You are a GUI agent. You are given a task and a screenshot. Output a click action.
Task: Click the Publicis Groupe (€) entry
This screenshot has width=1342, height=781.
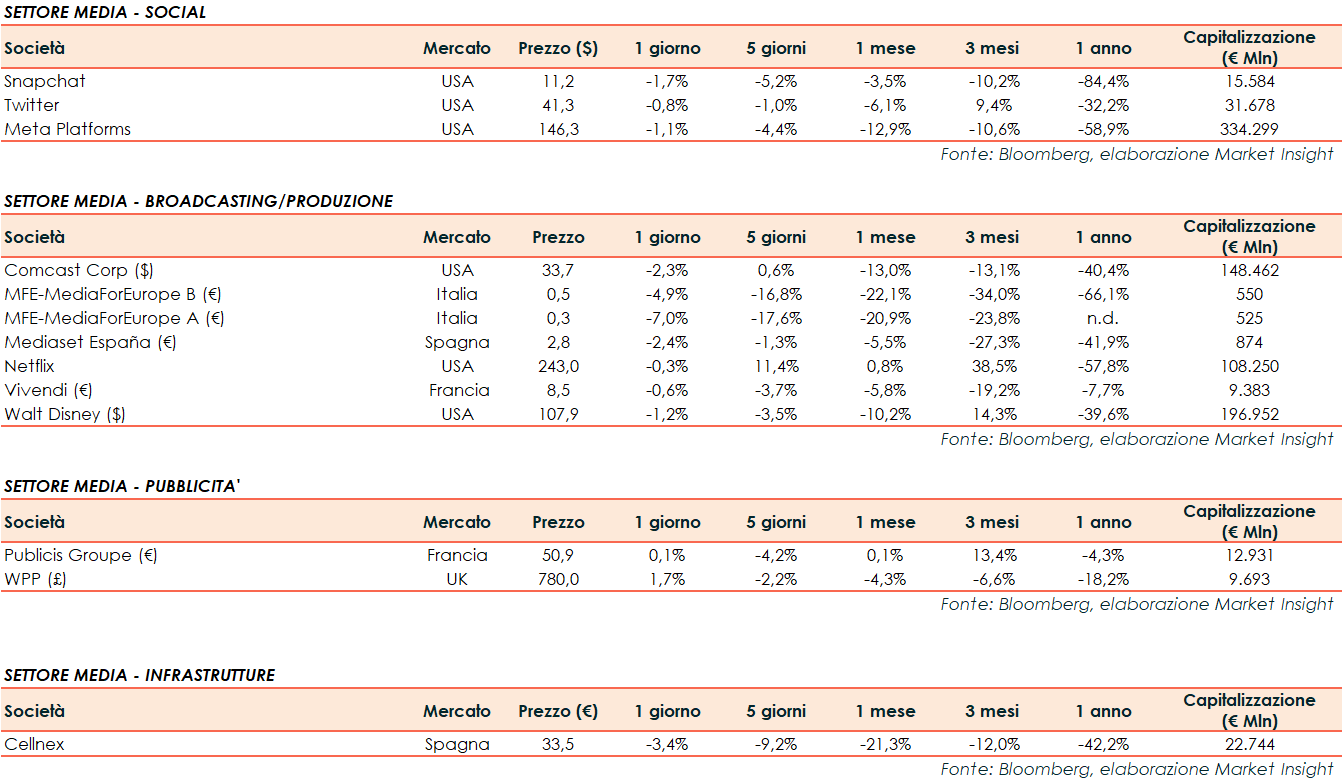point(81,555)
